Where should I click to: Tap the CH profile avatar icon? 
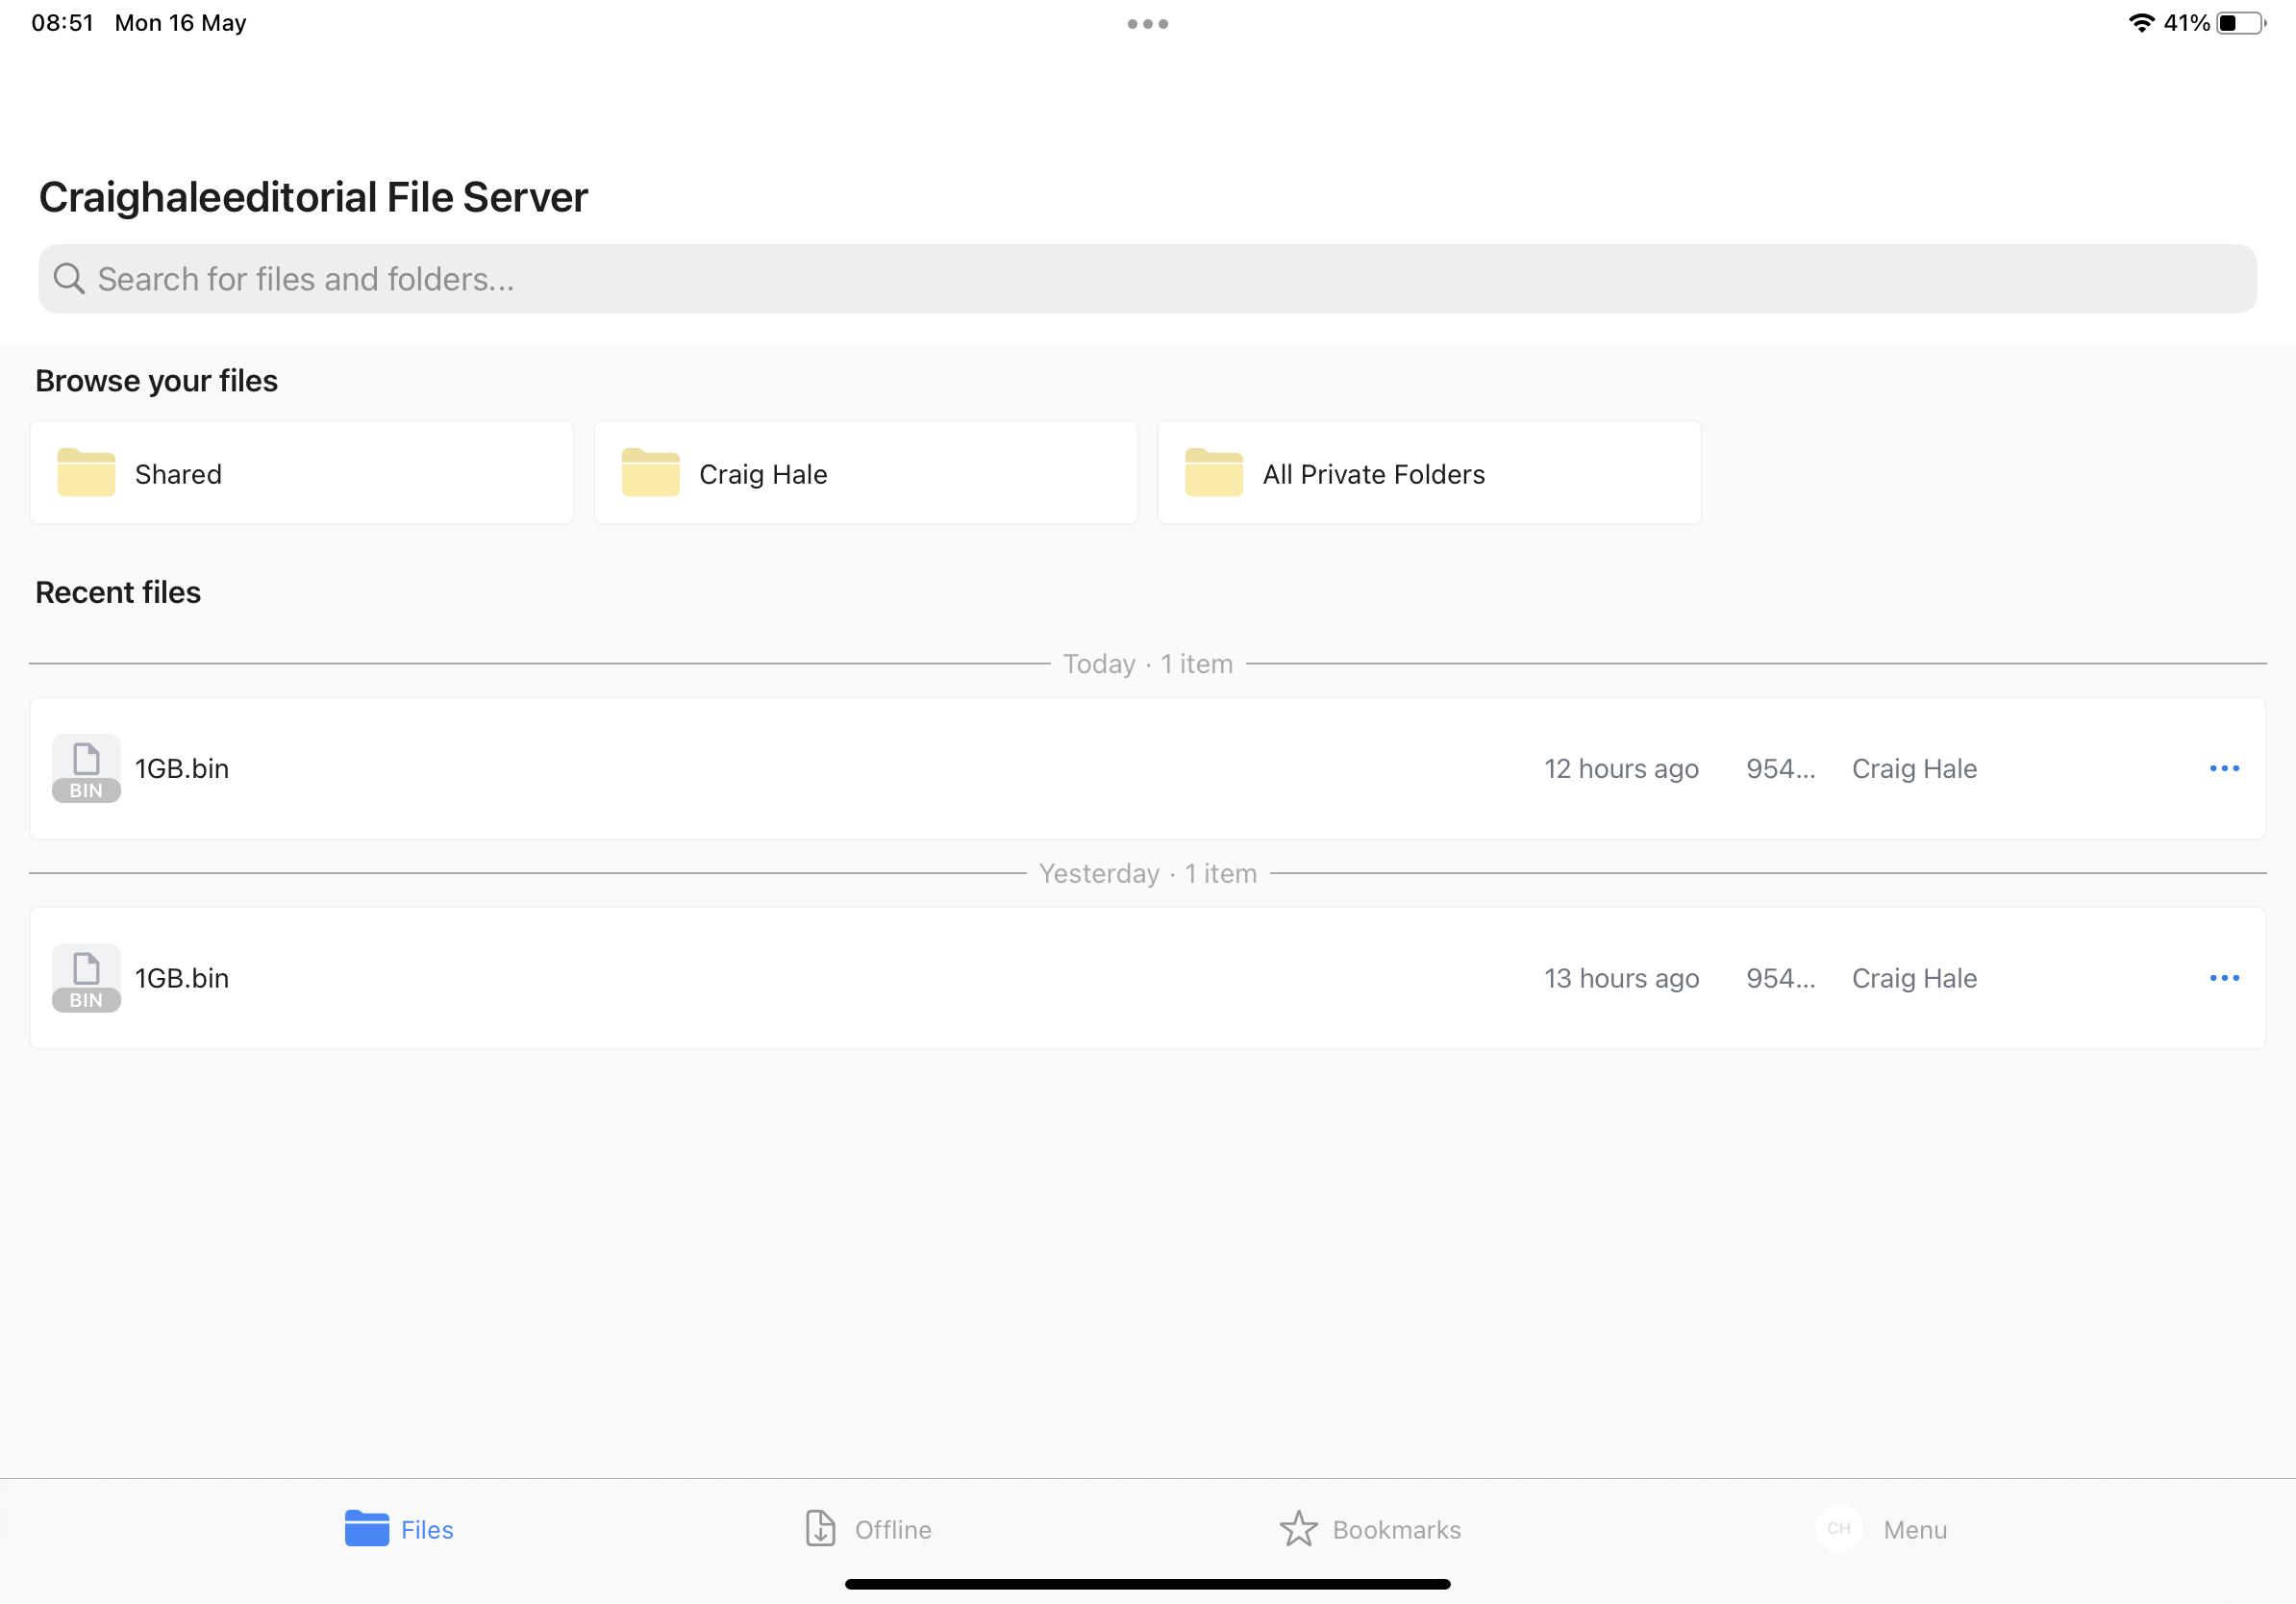point(1838,1528)
